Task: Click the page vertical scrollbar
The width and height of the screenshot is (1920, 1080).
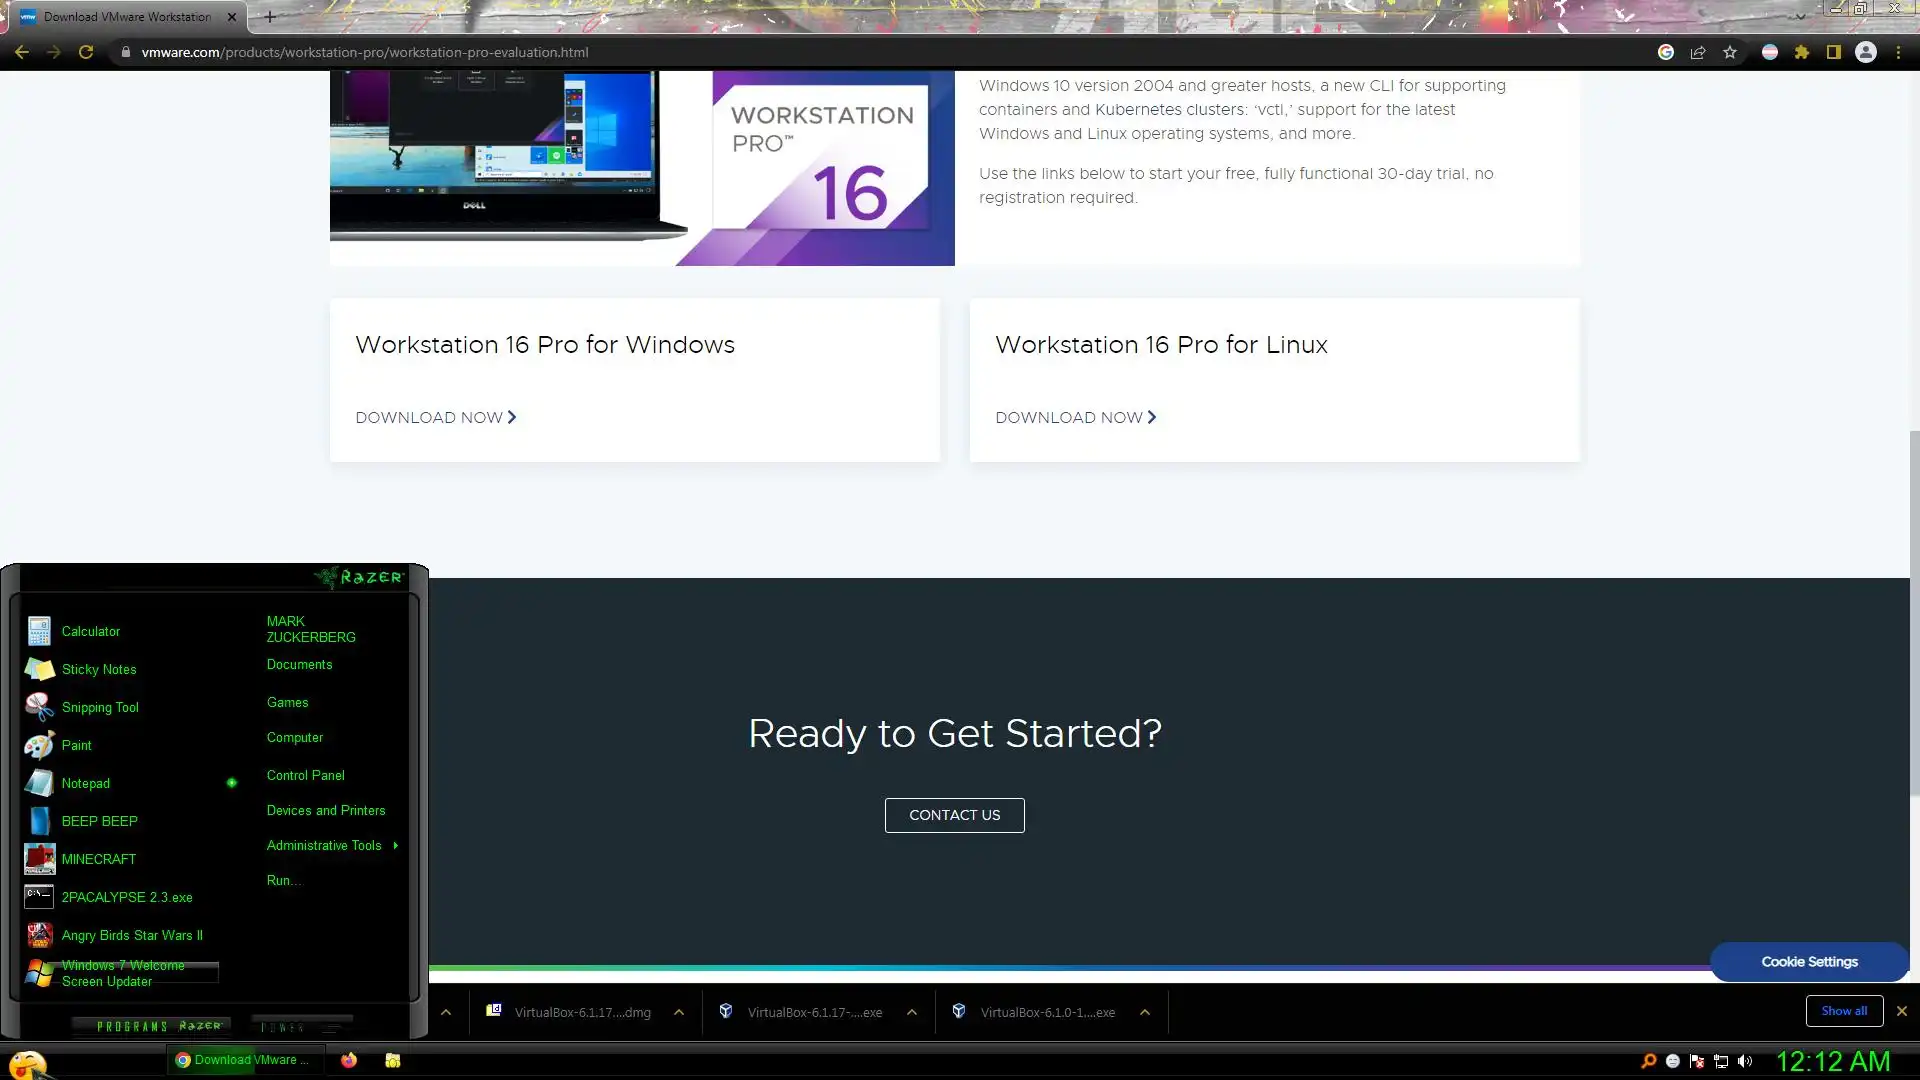Action: [x=1914, y=610]
